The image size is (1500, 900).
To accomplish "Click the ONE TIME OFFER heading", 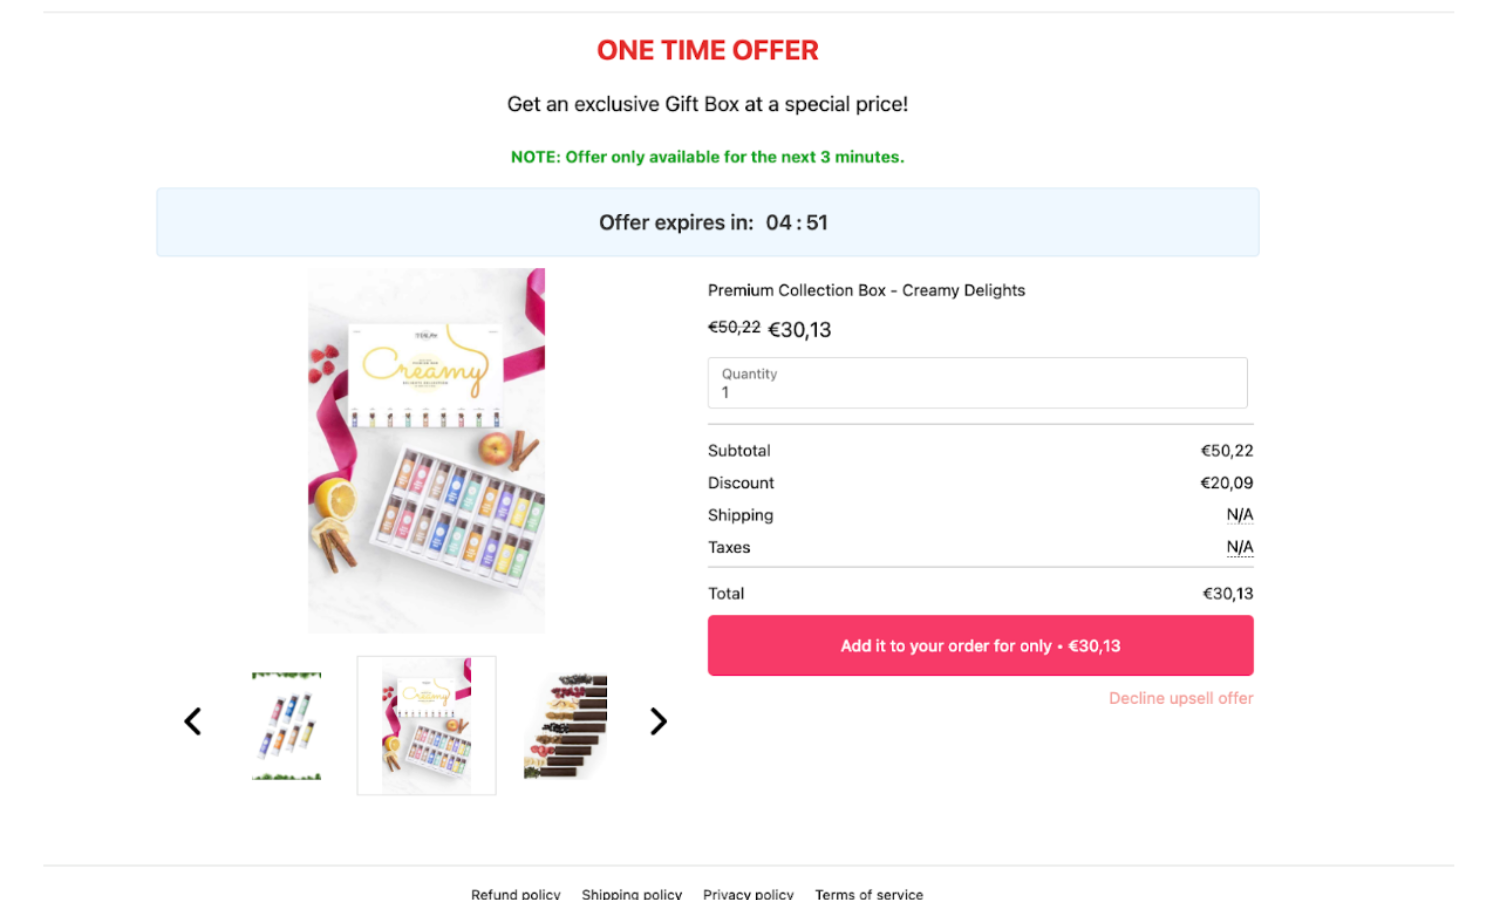I will click(708, 50).
